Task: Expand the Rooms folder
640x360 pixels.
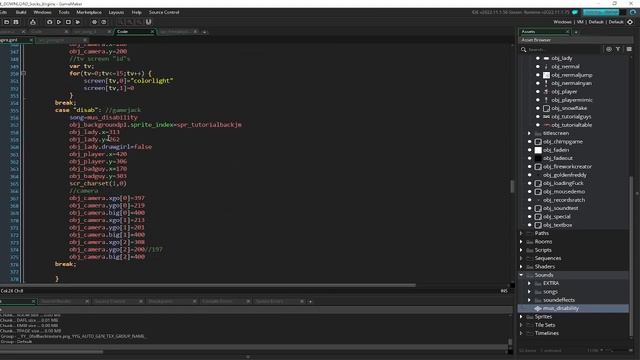Action: pos(521,242)
